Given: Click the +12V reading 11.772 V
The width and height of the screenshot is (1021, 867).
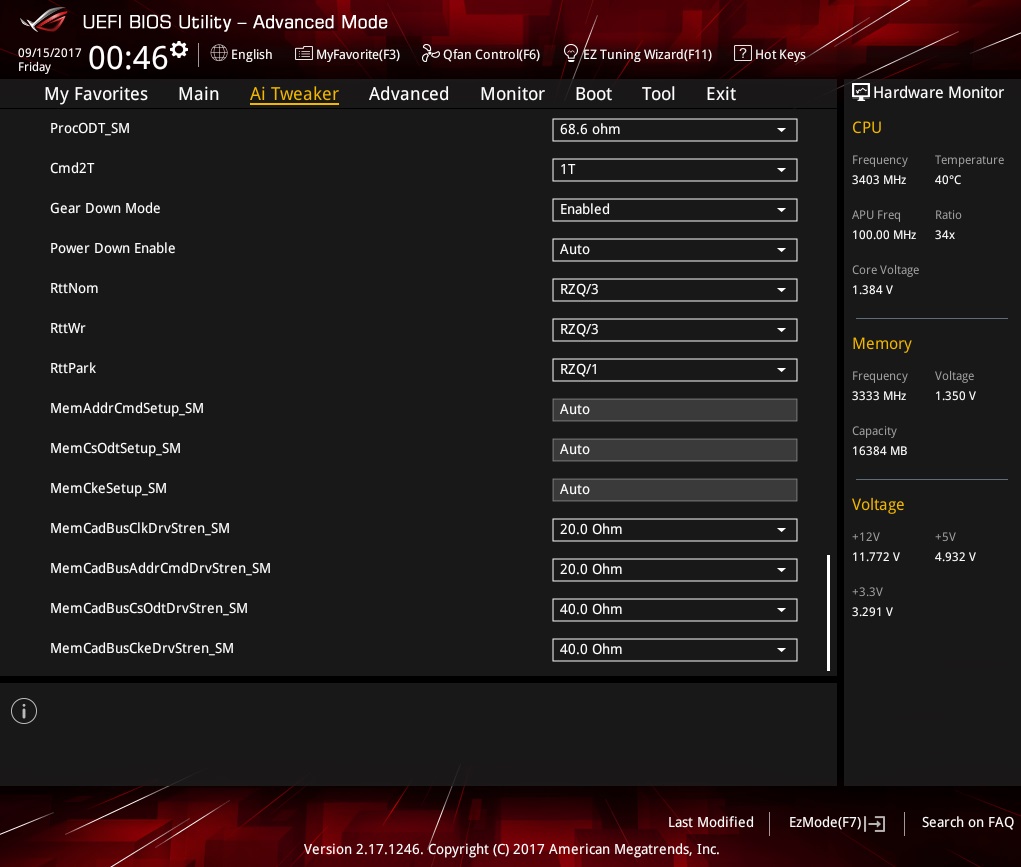Looking at the screenshot, I should pos(876,557).
